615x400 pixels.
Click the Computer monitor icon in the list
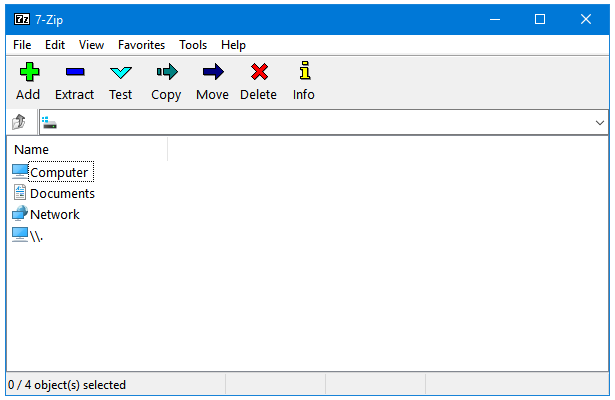pyautogui.click(x=20, y=171)
